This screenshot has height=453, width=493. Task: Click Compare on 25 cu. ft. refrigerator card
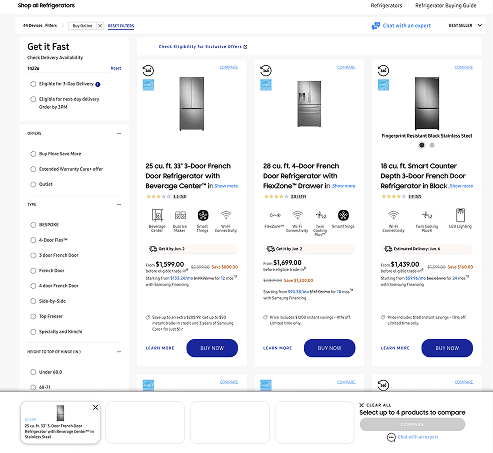coord(229,67)
